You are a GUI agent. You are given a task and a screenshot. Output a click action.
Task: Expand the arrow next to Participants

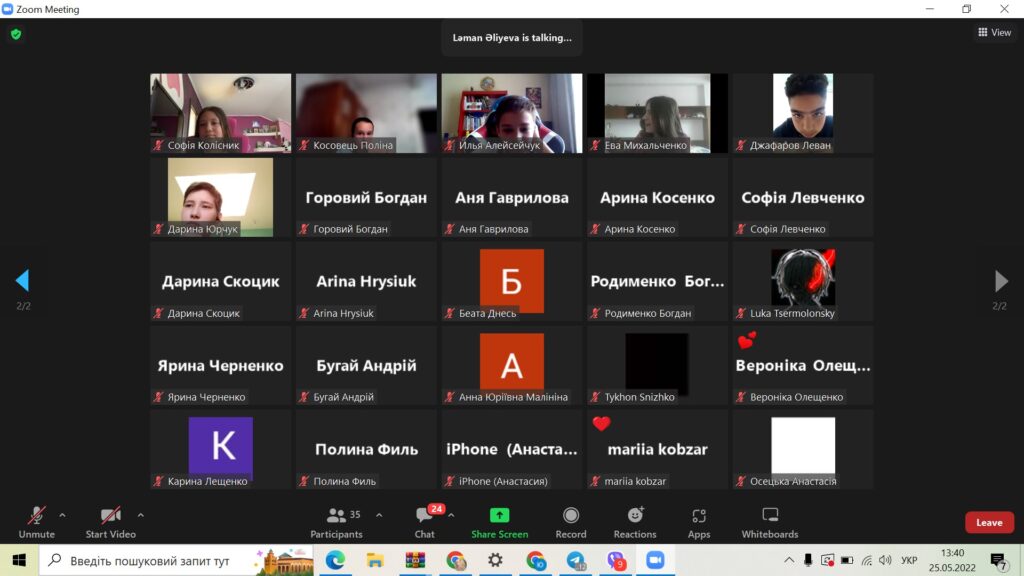(378, 515)
